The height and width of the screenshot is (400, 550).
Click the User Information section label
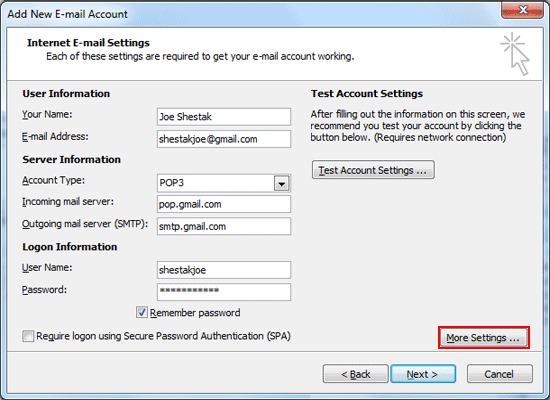click(x=66, y=94)
